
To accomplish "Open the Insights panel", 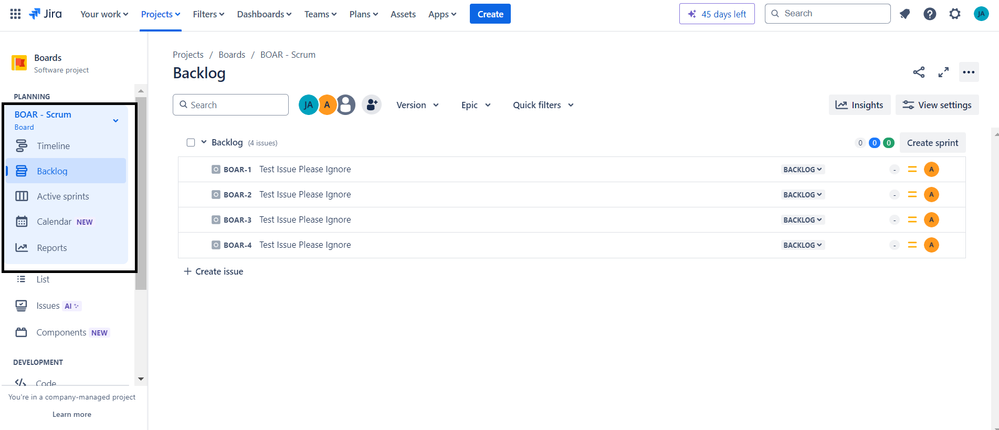I will pos(859,105).
